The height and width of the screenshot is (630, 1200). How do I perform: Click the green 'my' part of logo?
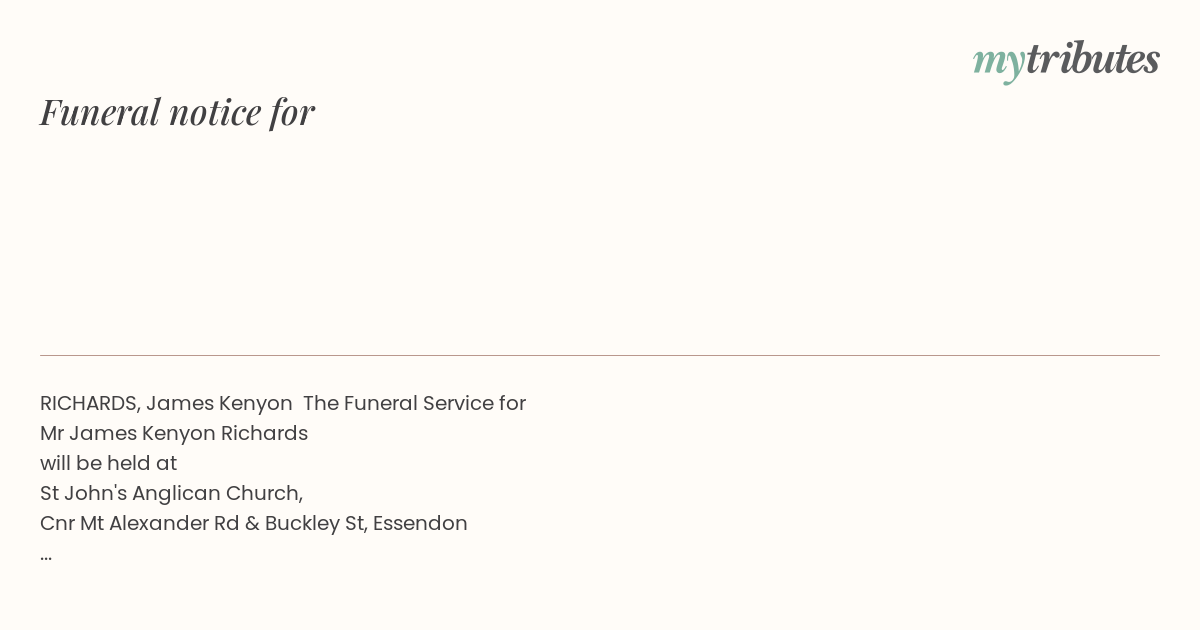[999, 62]
